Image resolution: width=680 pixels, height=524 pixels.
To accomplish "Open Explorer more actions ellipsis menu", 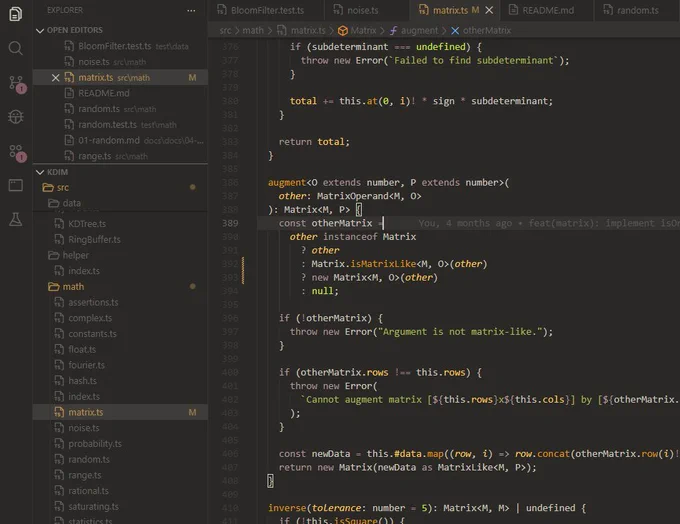I will [x=191, y=10].
